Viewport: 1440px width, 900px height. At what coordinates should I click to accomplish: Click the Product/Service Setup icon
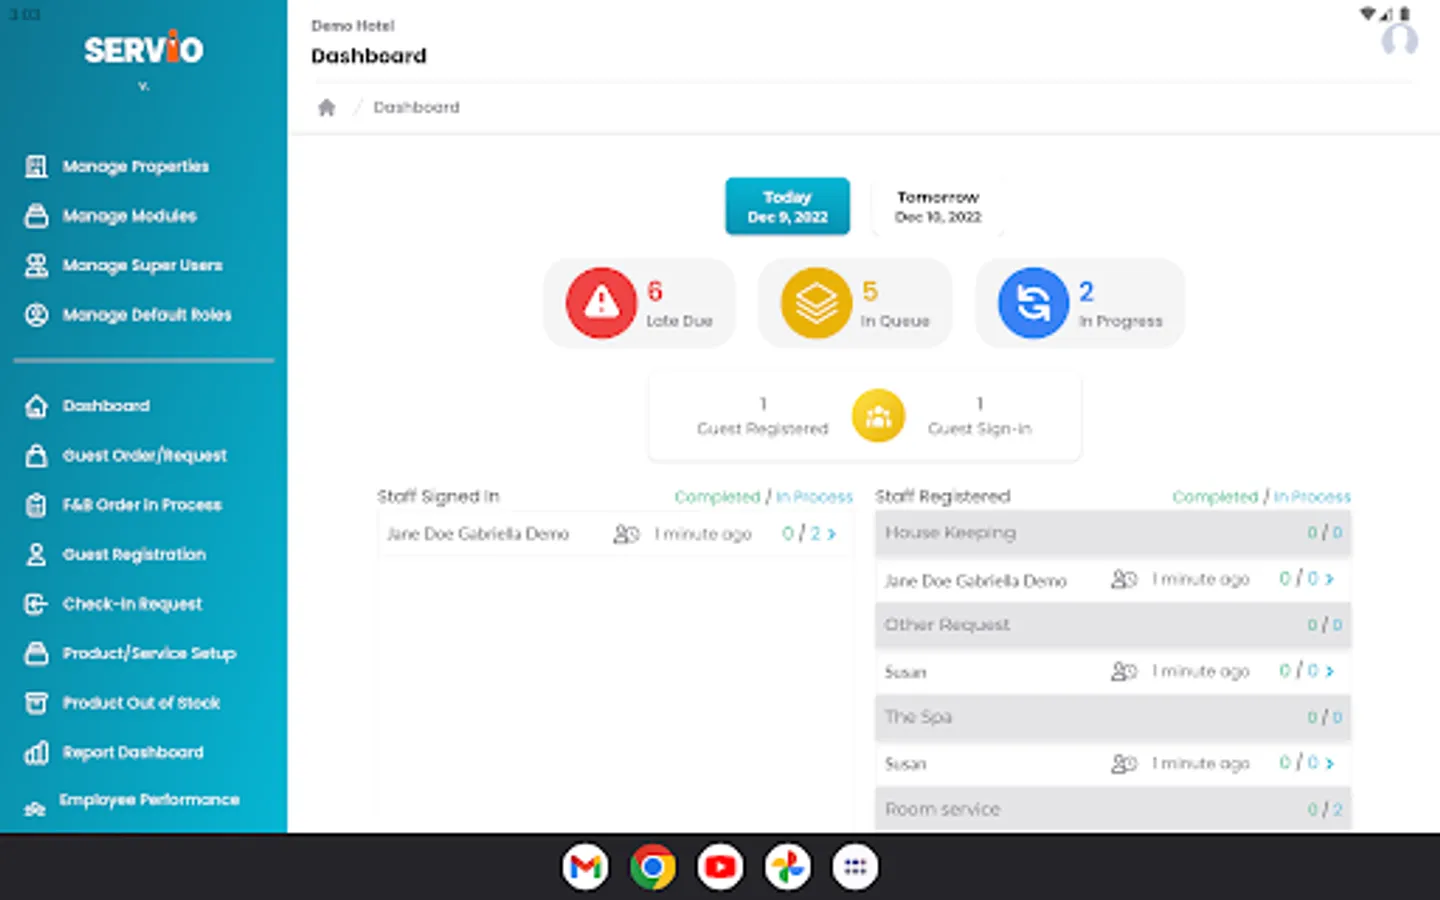point(36,654)
